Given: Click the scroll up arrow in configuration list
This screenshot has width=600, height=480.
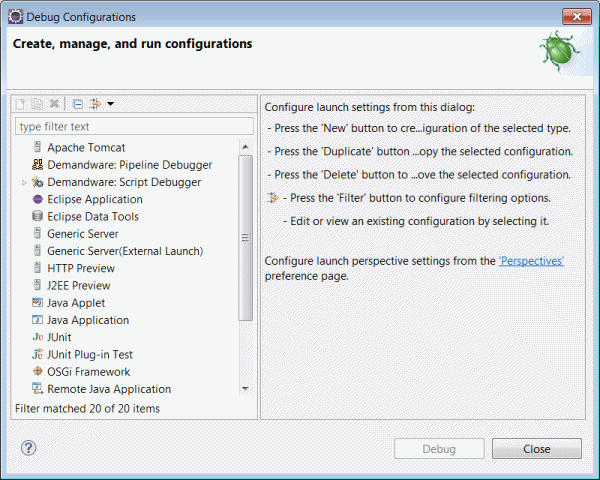Looking at the screenshot, I should point(245,147).
